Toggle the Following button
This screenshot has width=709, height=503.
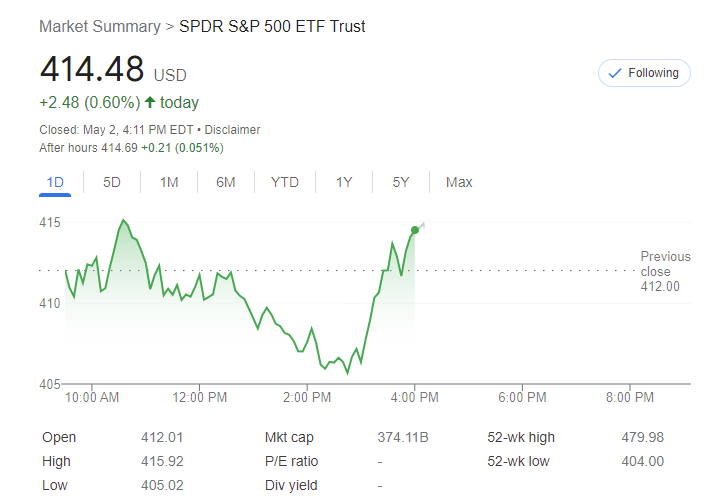coord(644,73)
